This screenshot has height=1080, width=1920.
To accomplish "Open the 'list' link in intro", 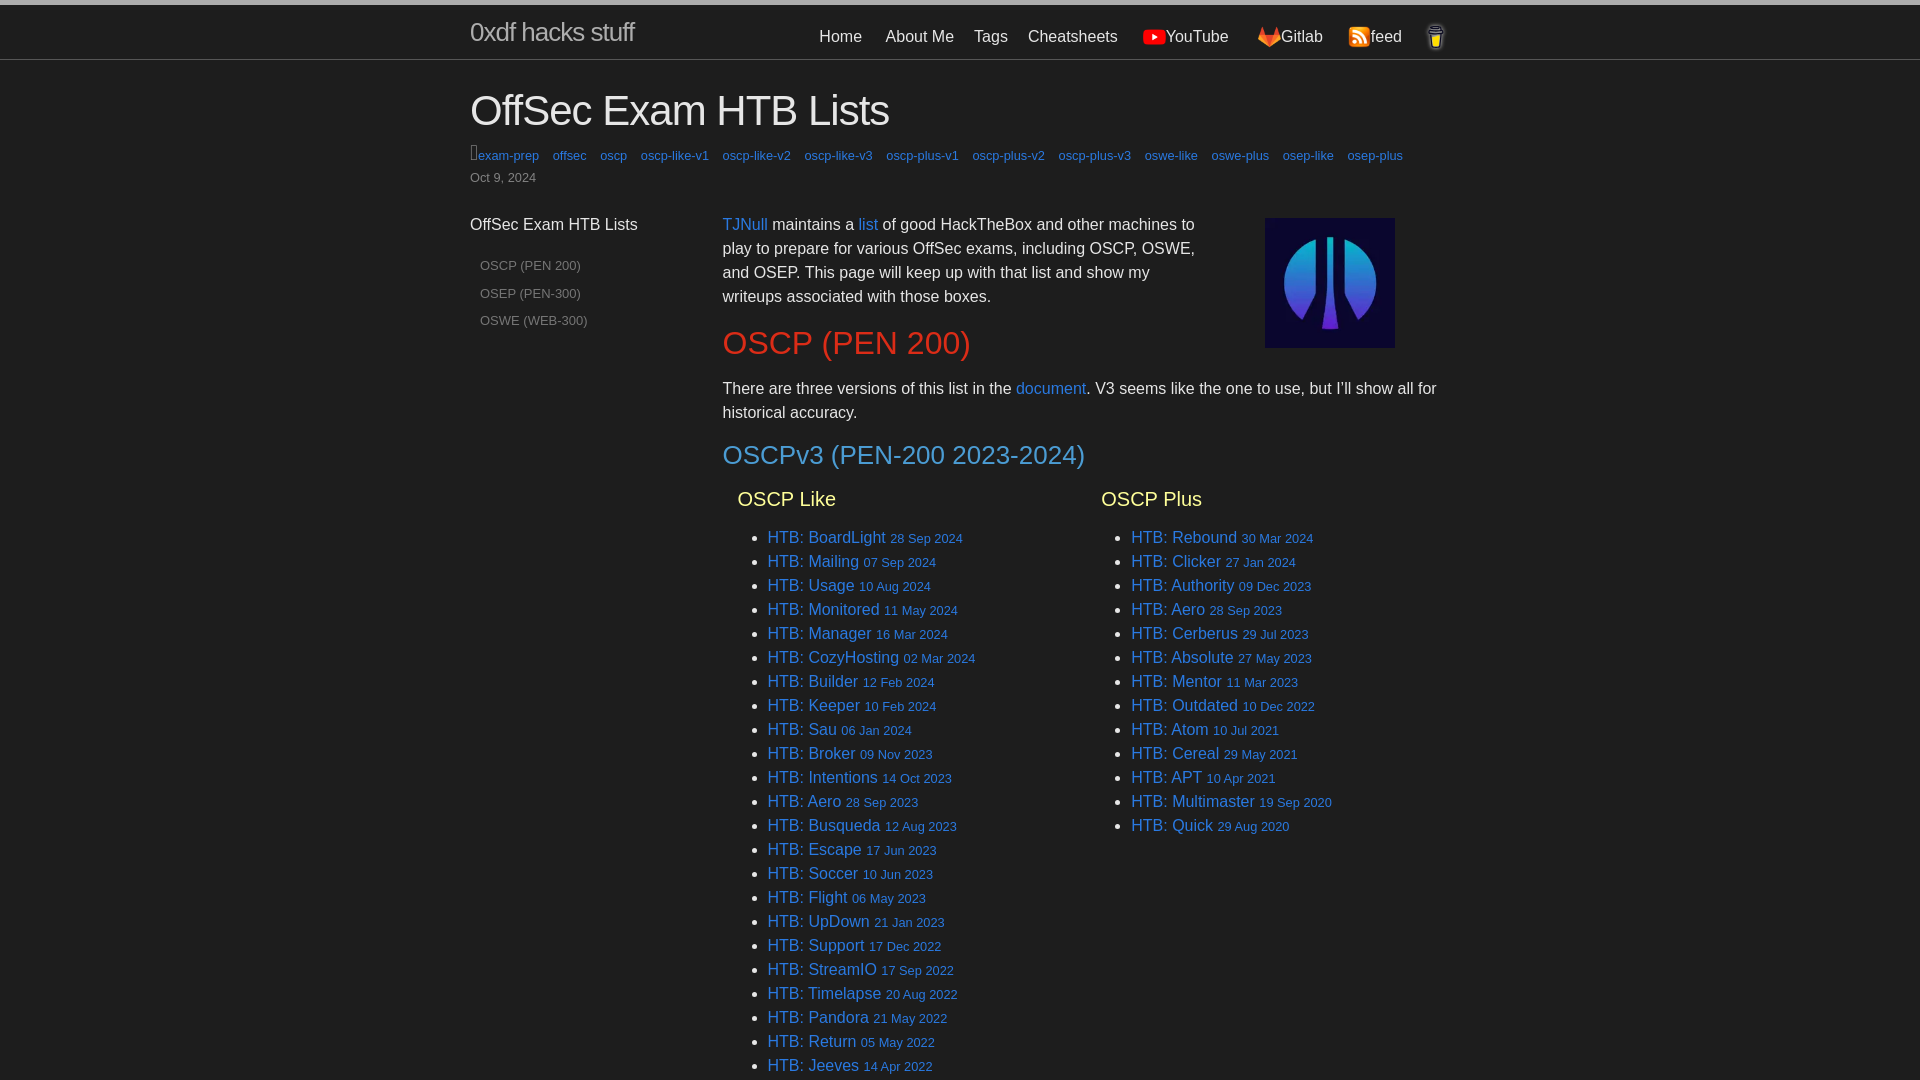I will tap(868, 225).
